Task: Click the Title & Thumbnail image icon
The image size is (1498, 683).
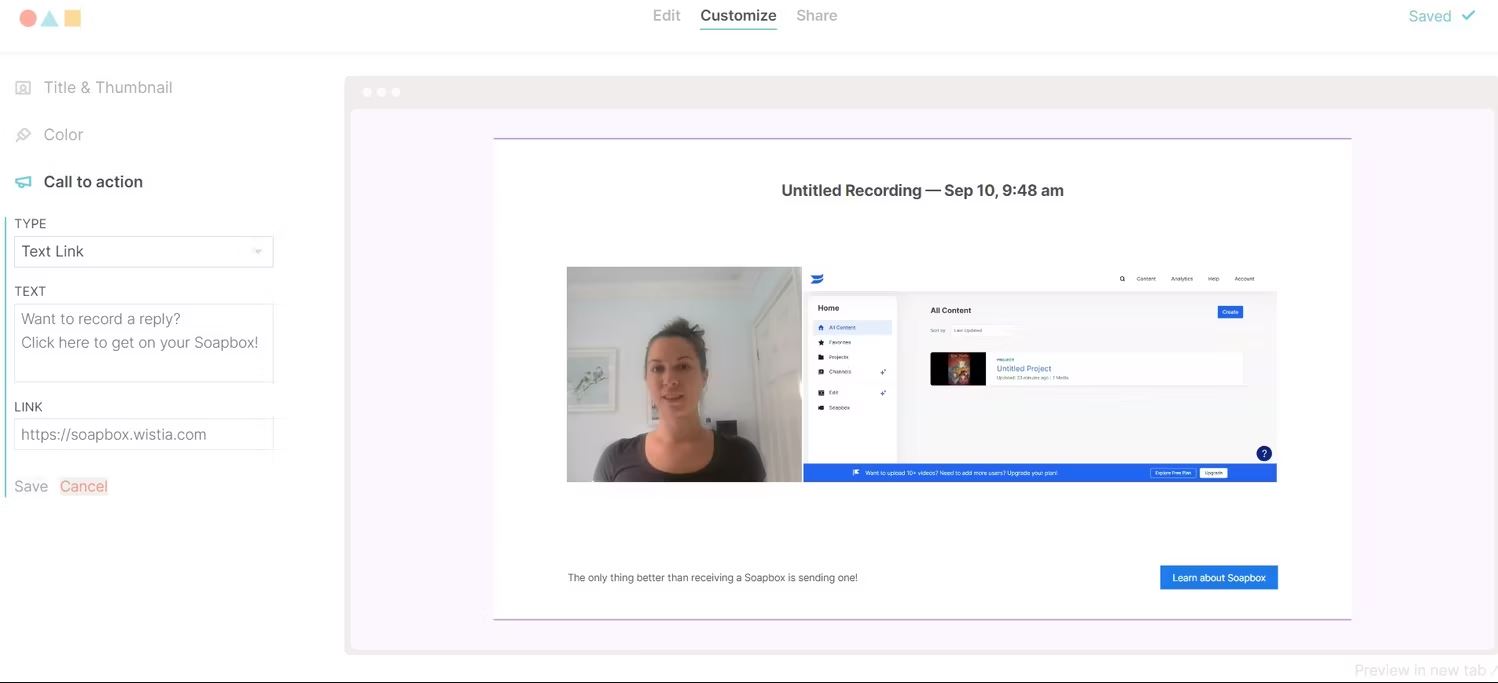Action: 23,88
